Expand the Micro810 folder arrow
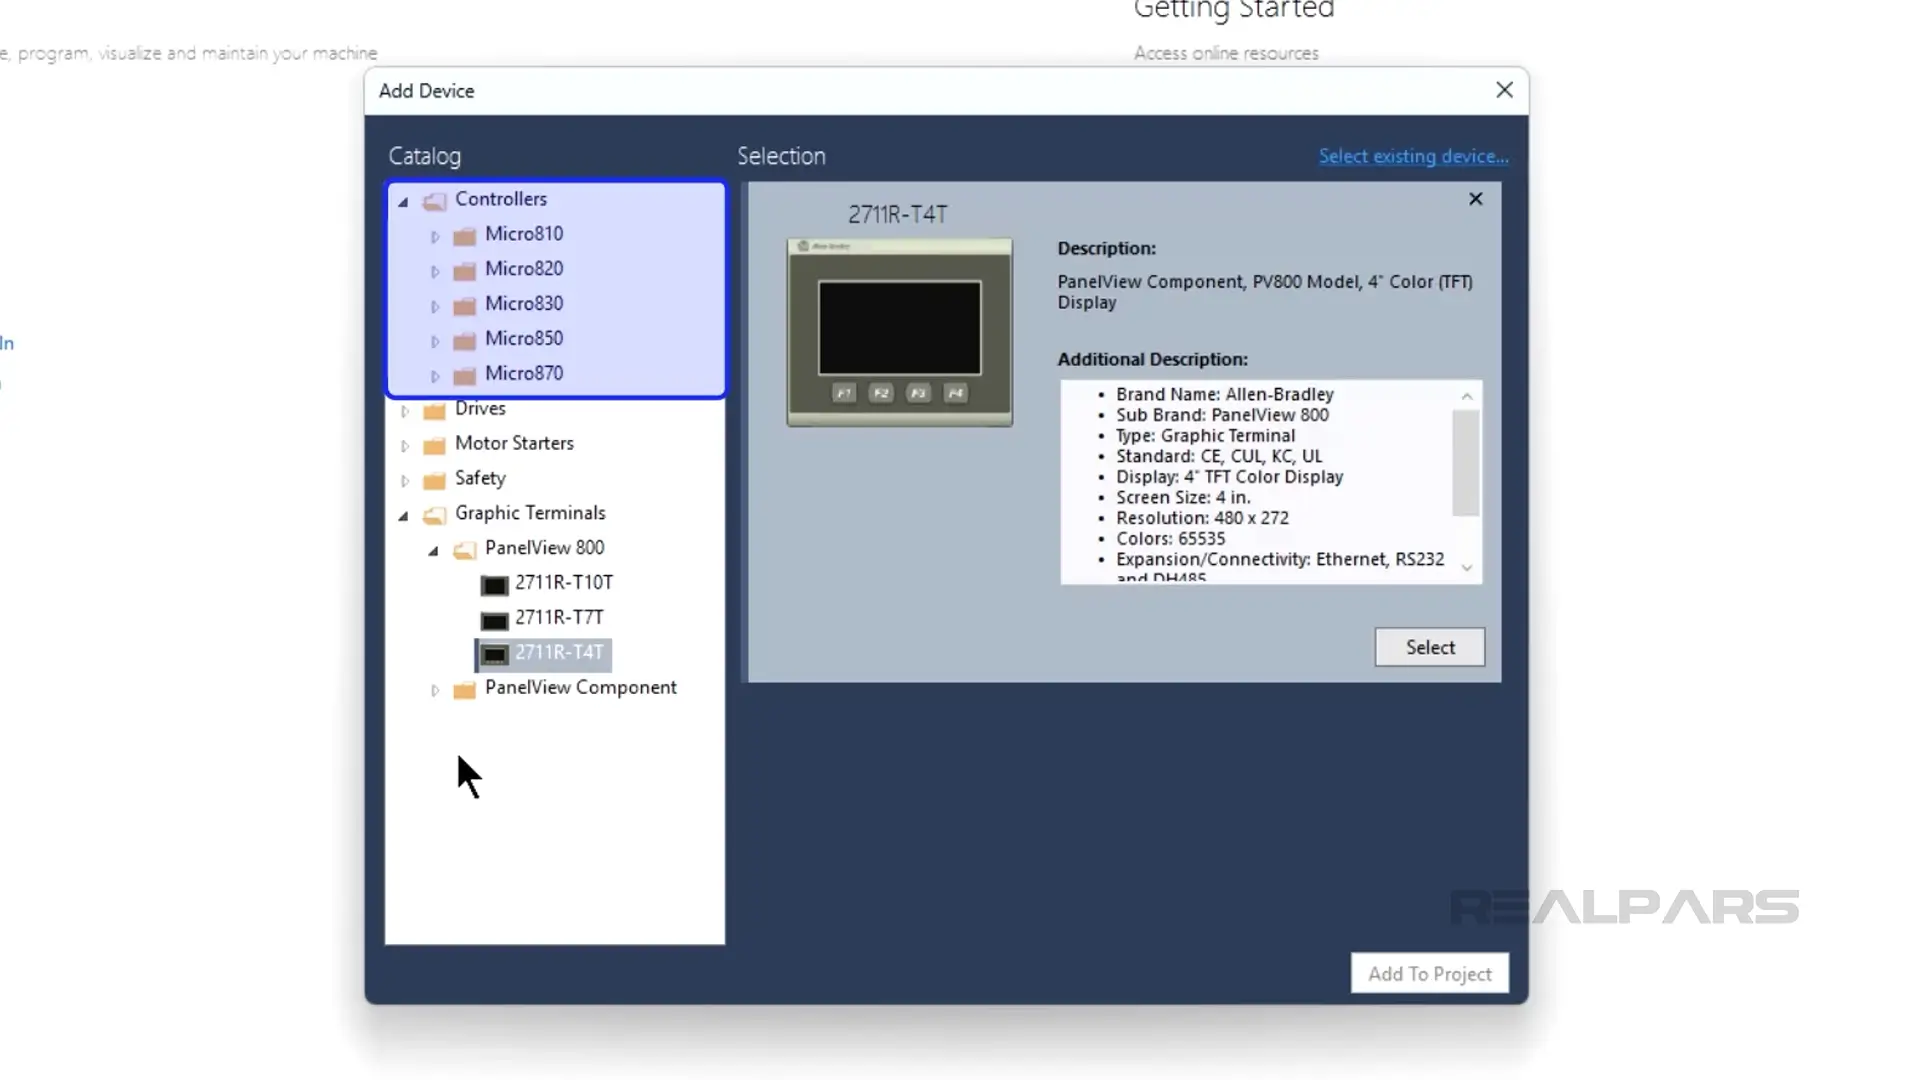 click(x=435, y=237)
